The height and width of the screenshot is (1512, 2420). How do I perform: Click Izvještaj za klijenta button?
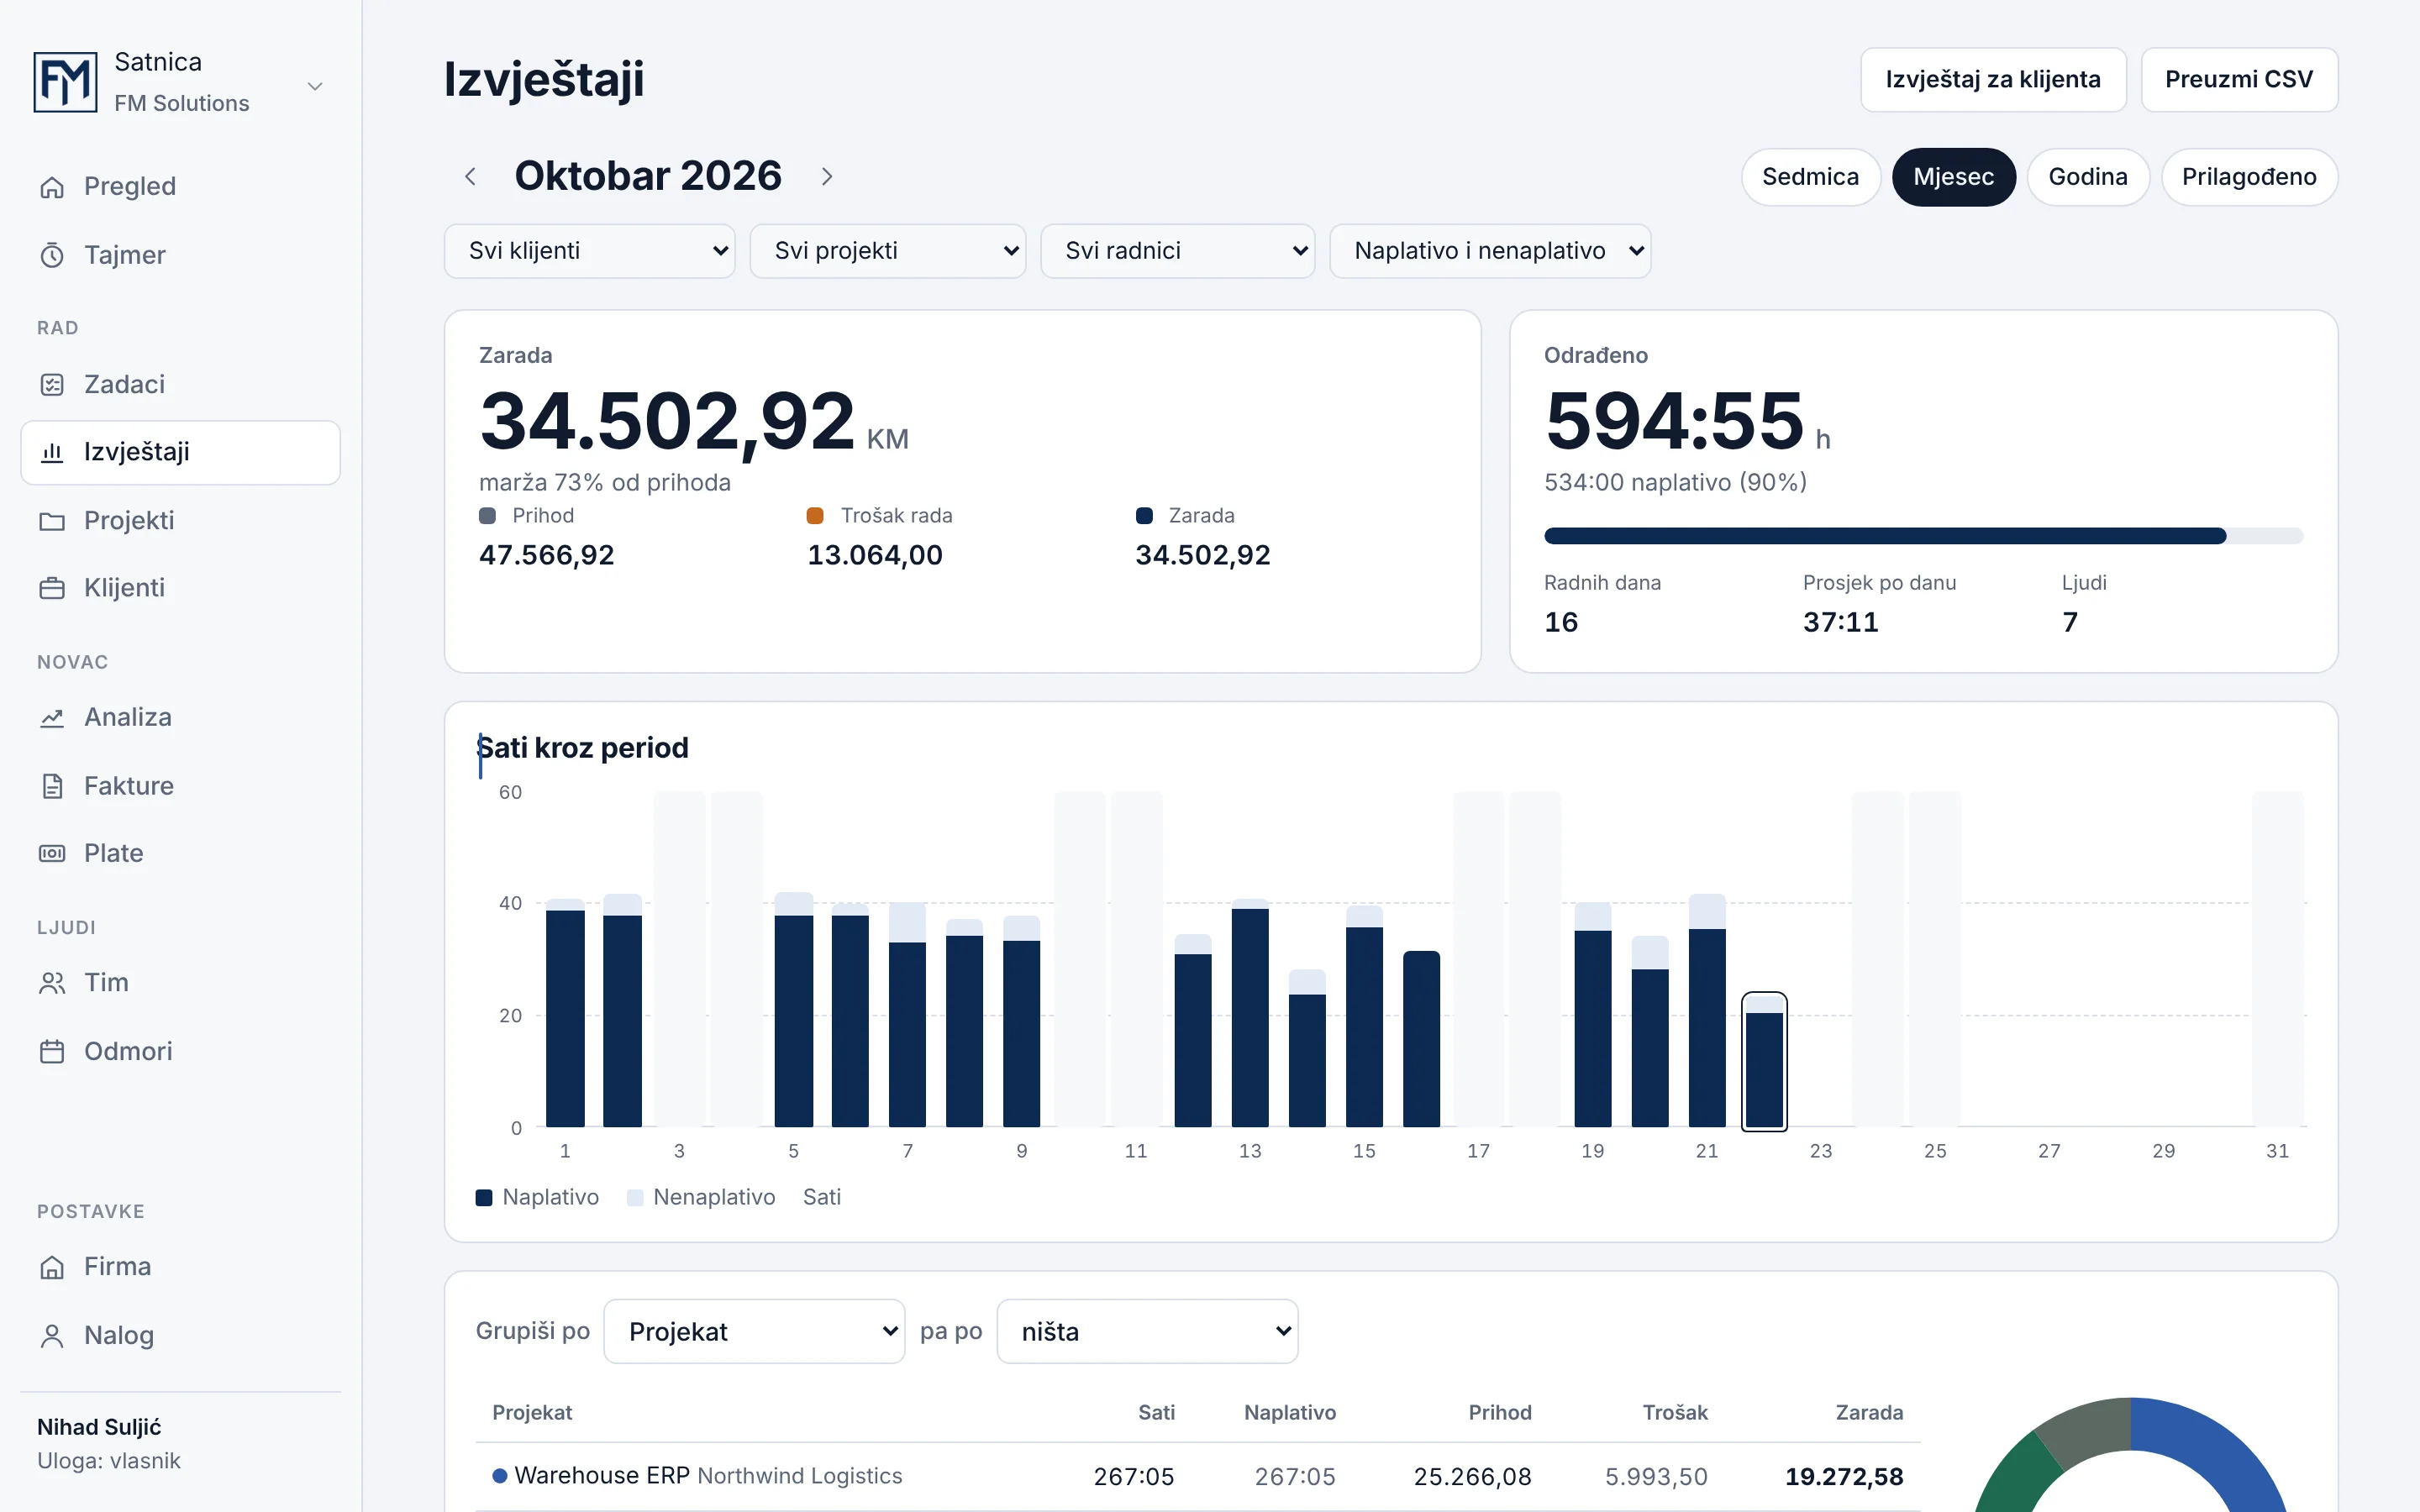tap(1992, 80)
